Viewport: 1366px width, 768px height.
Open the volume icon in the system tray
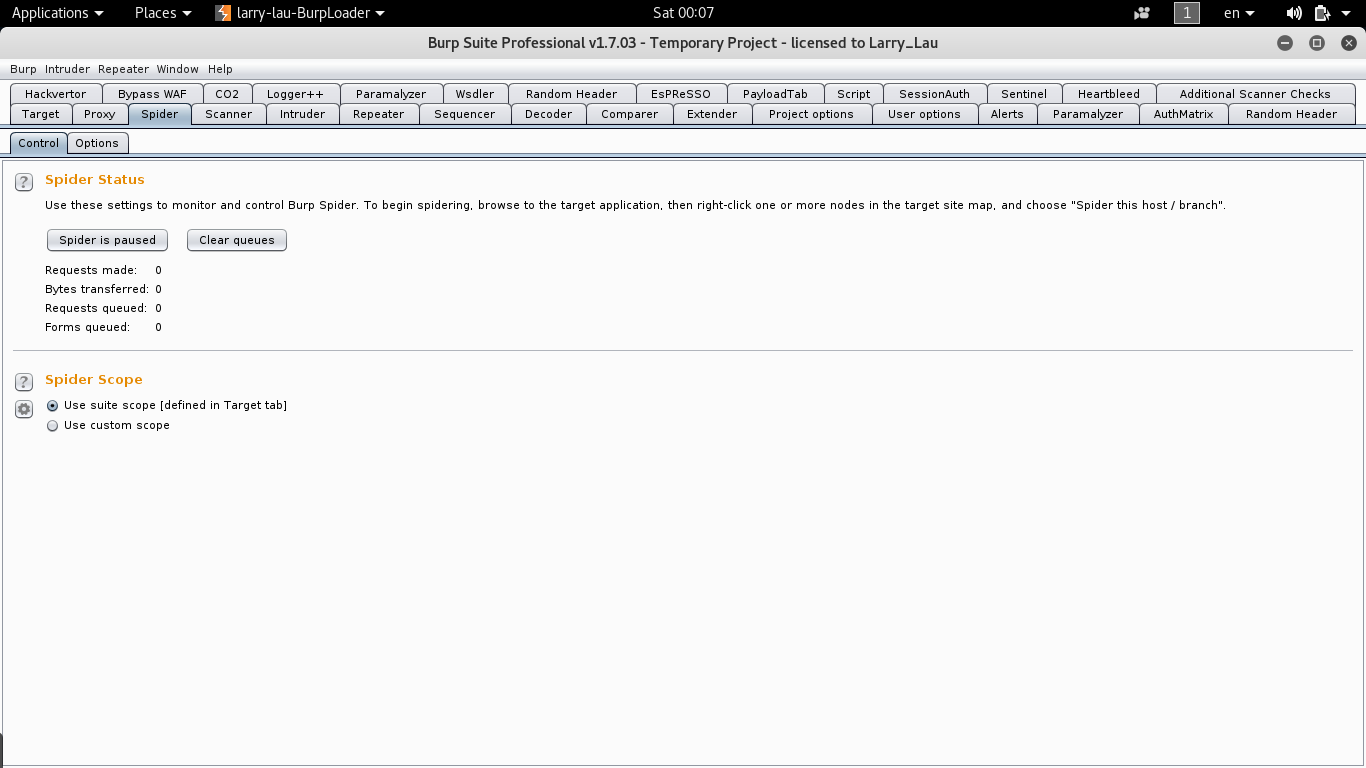[x=1294, y=13]
